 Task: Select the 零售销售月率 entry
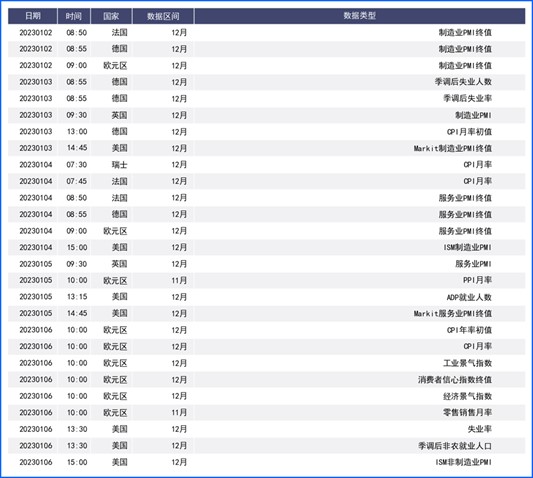click(x=467, y=413)
